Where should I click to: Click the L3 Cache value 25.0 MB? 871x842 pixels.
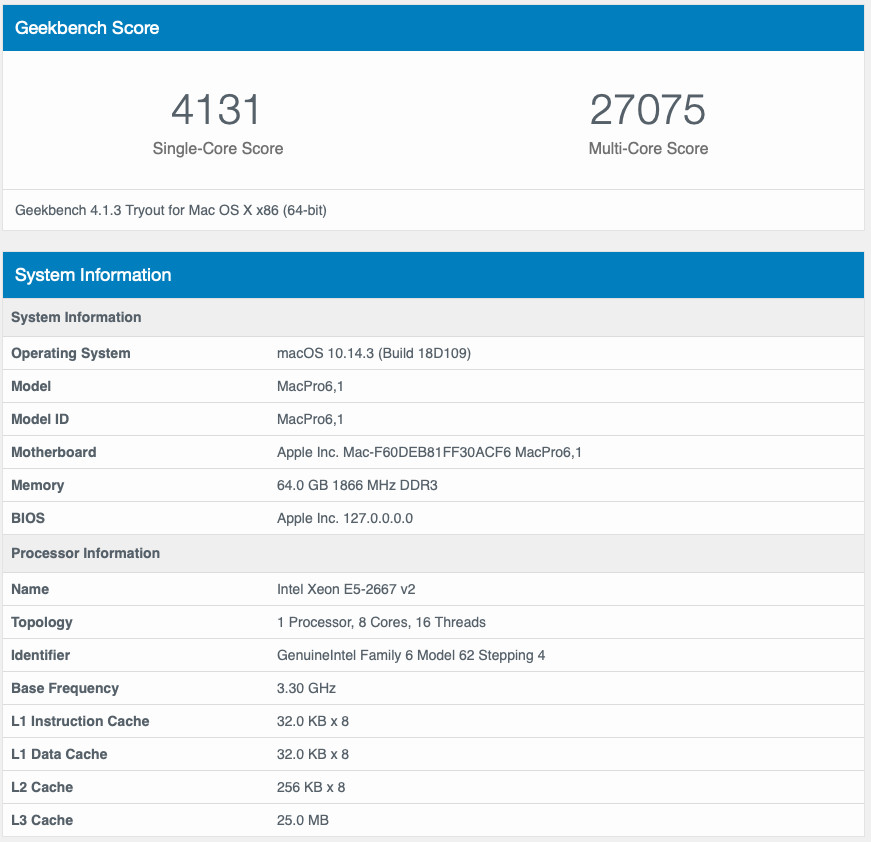click(303, 820)
